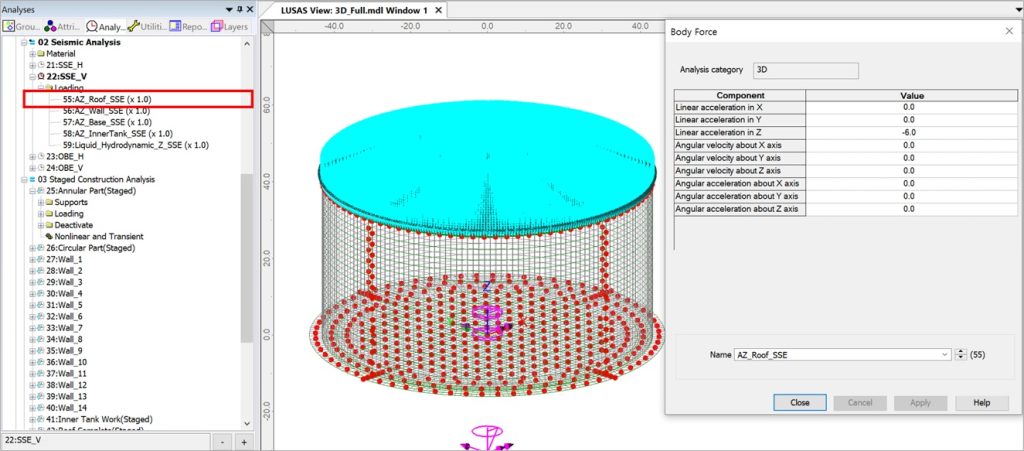Click the minus button beside 22:SSE_V field
1024x451 pixels.
coord(223,441)
